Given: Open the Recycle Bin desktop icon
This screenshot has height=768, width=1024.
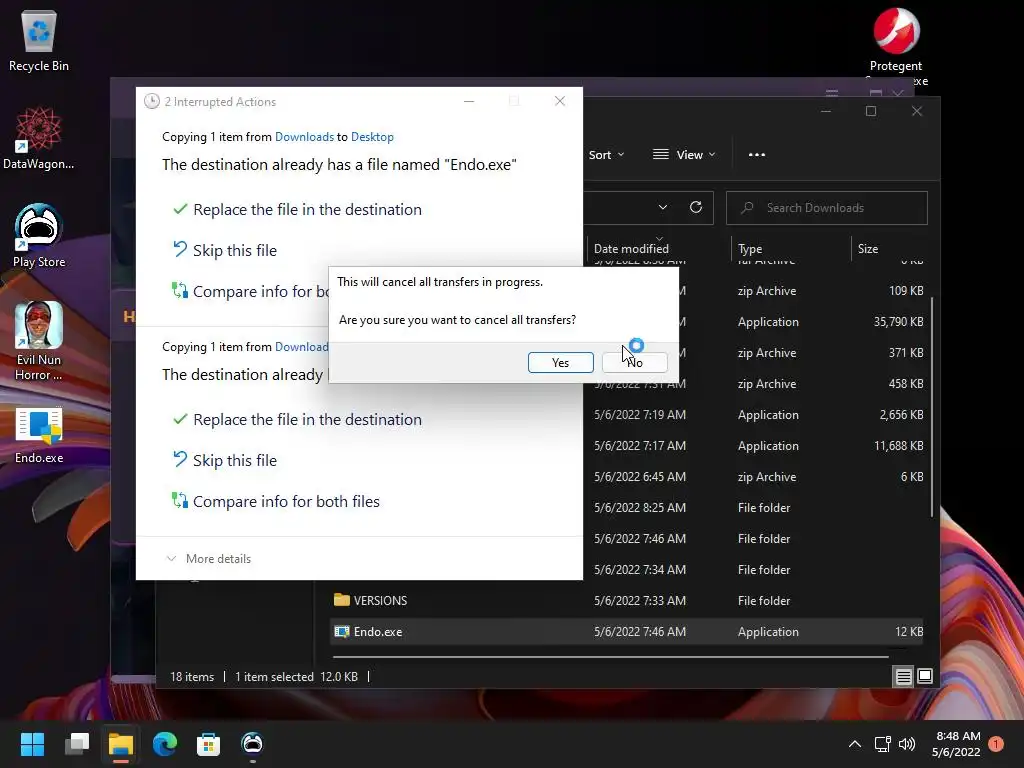Looking at the screenshot, I should click(x=39, y=41).
